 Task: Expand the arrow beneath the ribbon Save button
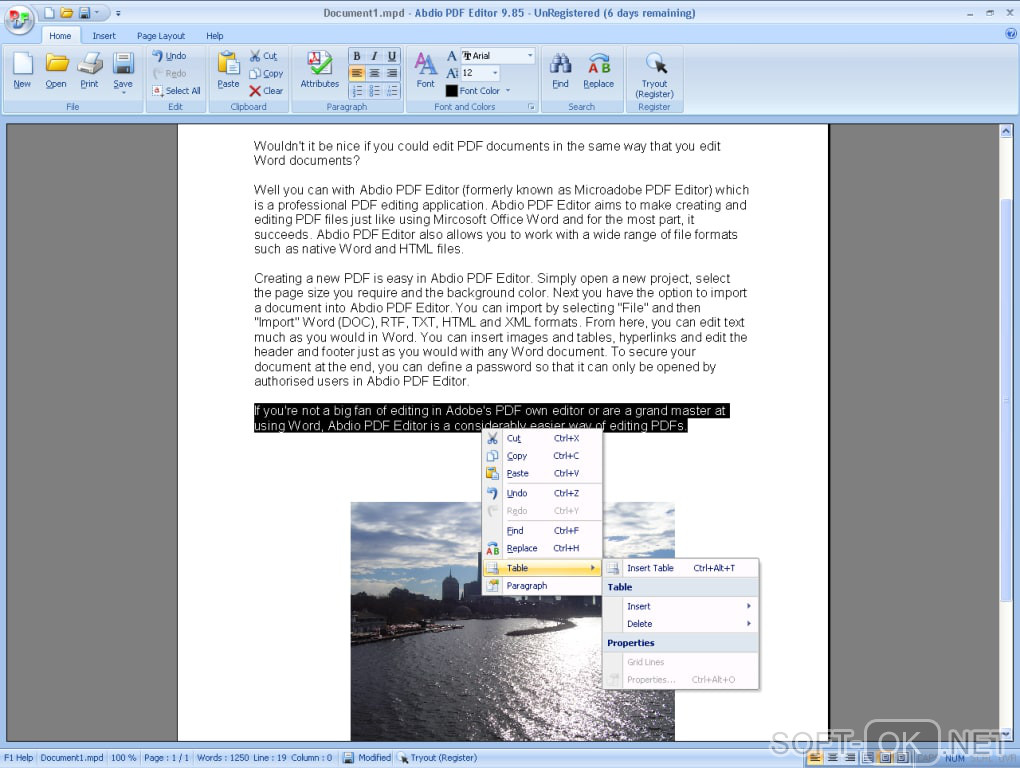123,93
